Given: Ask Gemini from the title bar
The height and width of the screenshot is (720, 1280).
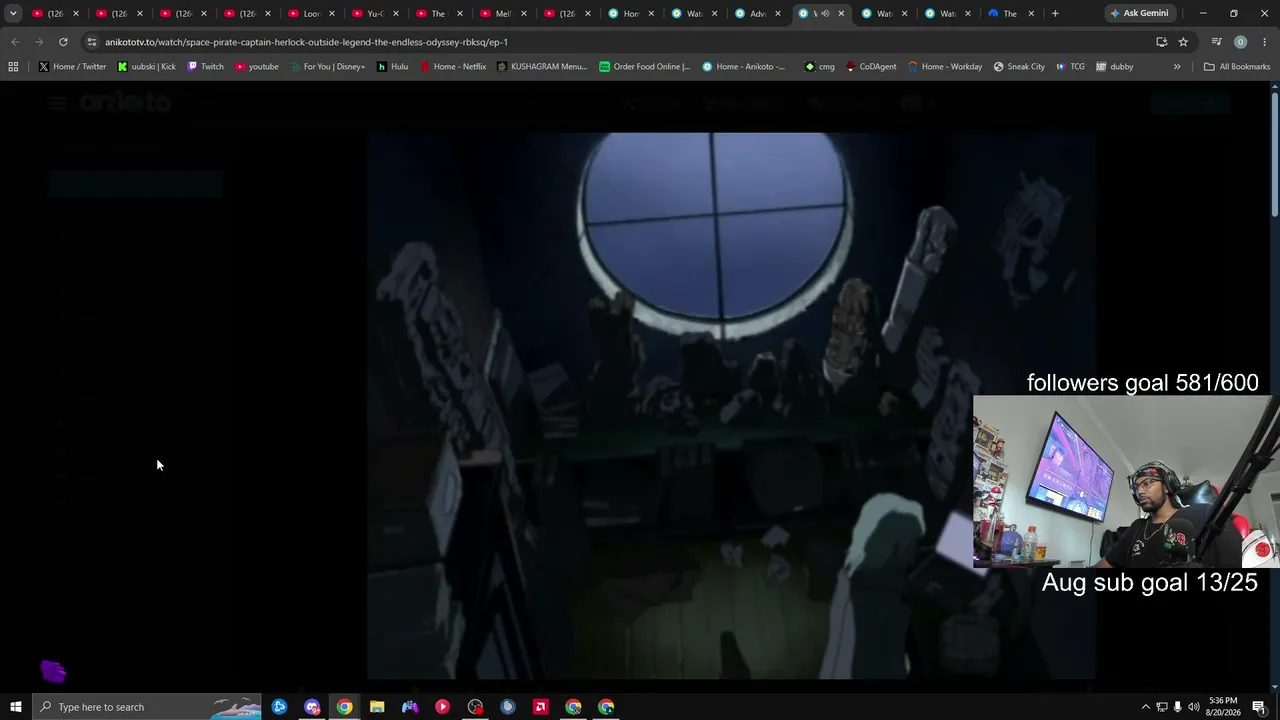Looking at the screenshot, I should [1139, 14].
